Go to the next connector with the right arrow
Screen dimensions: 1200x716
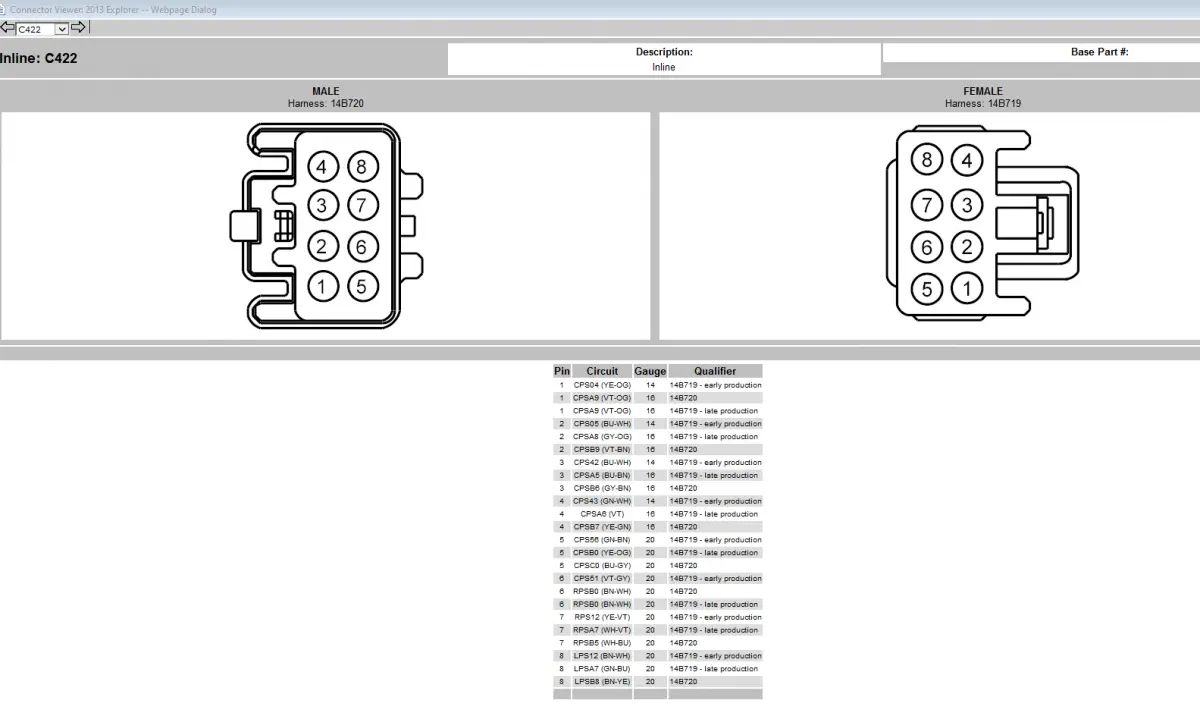coord(78,28)
